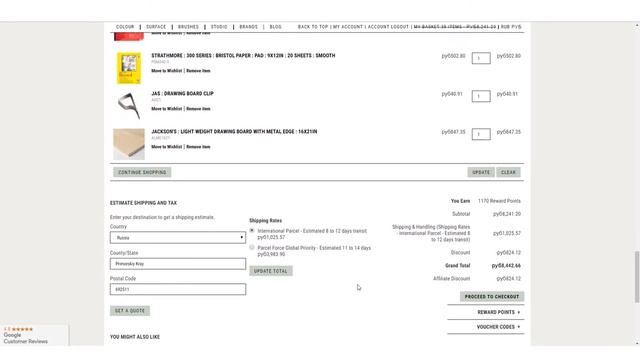Click the Grand Total amount

pos(506,266)
